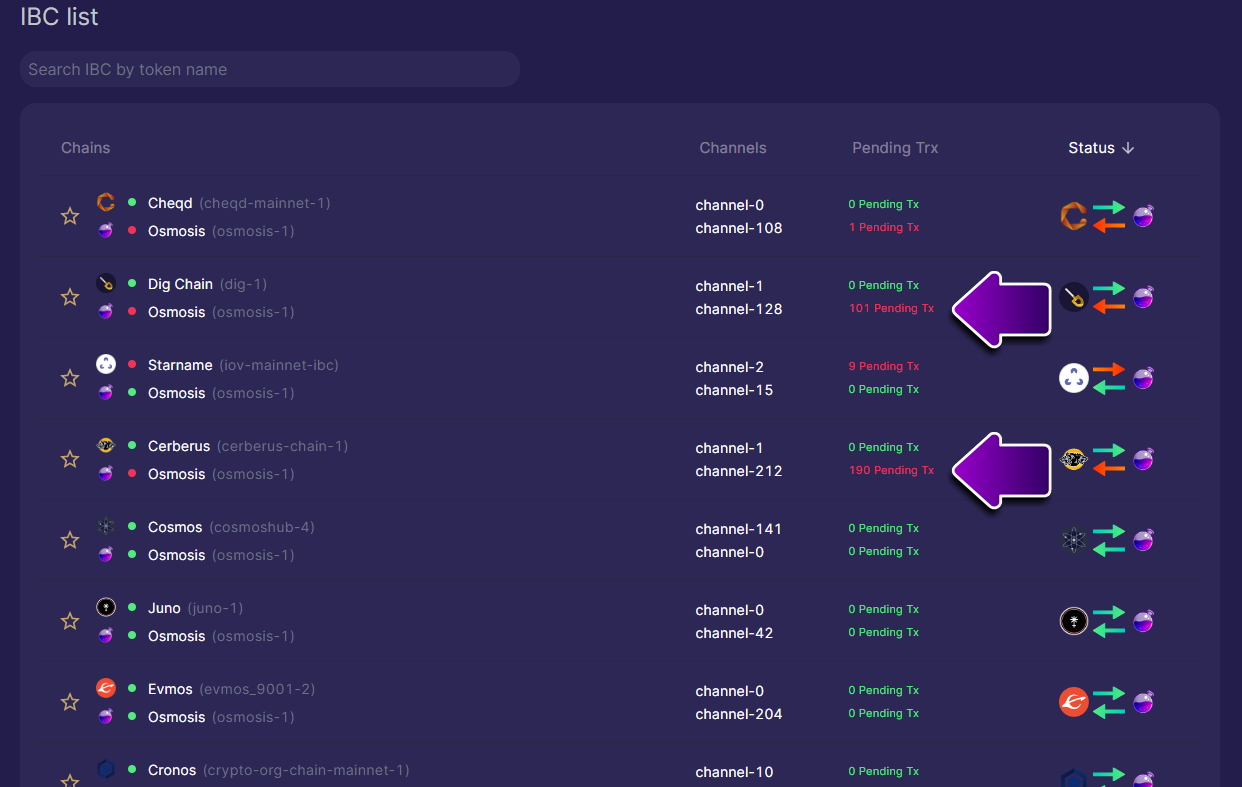Click orange return arrow in Dig Chain status
Screen dimensions: 1242x787
point(1109,307)
